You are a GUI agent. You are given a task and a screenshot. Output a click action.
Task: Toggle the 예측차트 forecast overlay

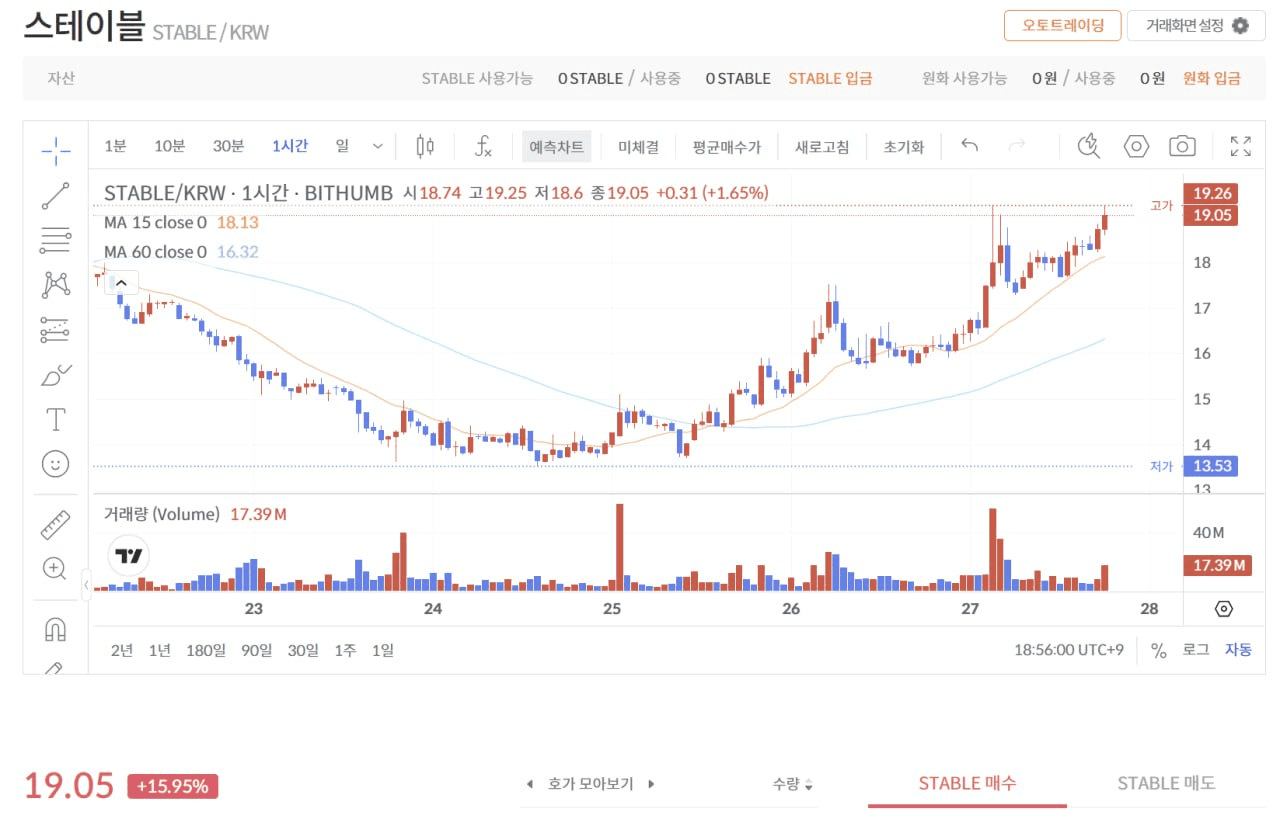556,145
